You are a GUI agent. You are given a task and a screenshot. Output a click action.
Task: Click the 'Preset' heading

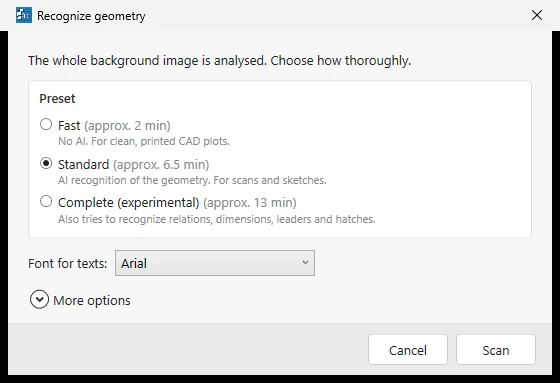coord(57,99)
